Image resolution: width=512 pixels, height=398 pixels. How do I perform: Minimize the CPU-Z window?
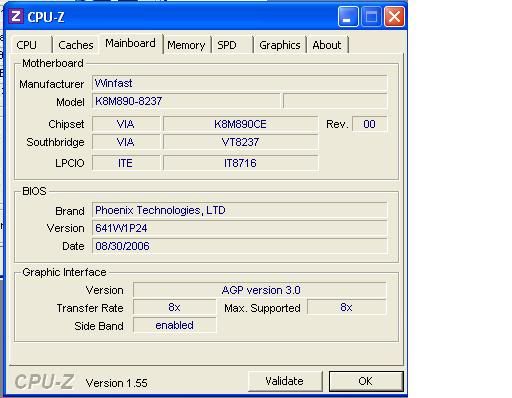pyautogui.click(x=348, y=16)
